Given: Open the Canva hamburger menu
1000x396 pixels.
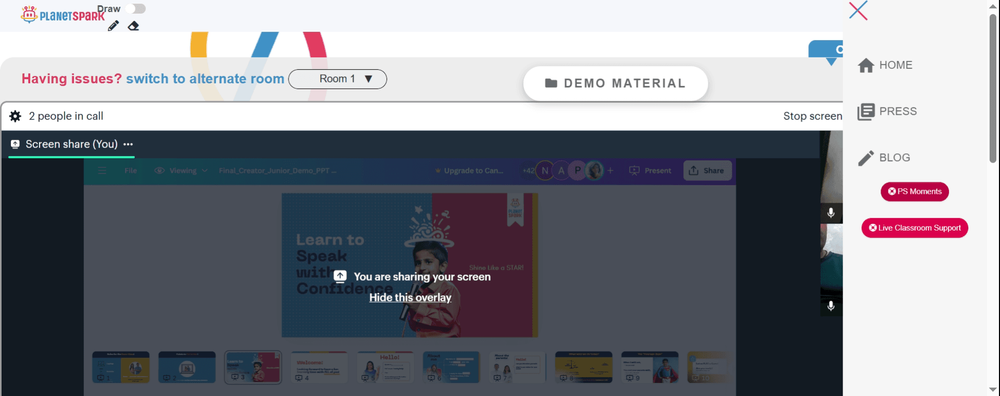Looking at the screenshot, I should (x=101, y=170).
